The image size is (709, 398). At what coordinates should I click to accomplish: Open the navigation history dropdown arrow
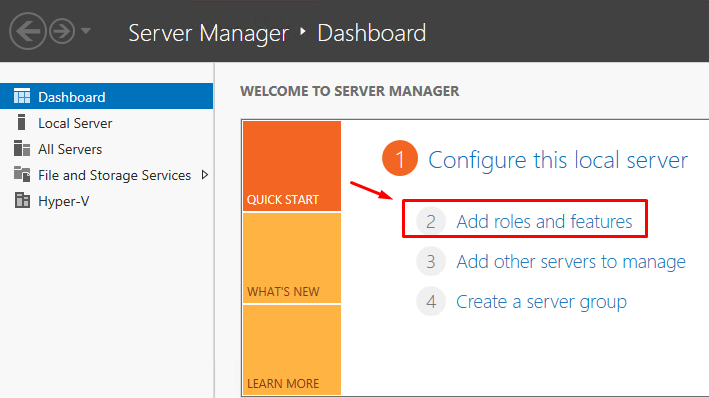click(x=85, y=31)
